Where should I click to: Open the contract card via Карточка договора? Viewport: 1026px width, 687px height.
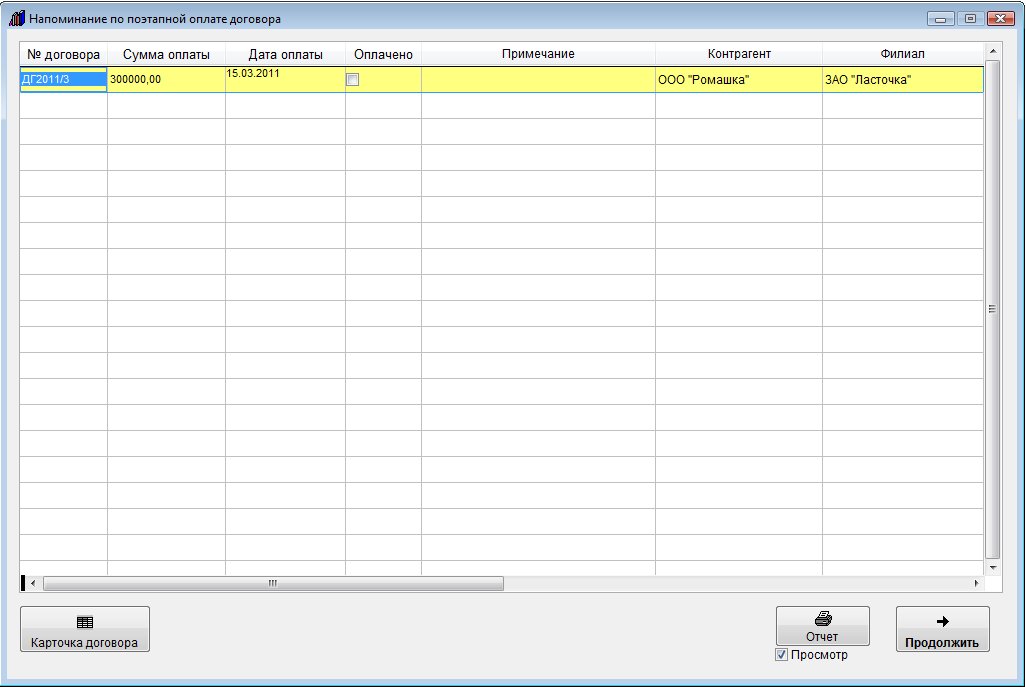pyautogui.click(x=85, y=629)
